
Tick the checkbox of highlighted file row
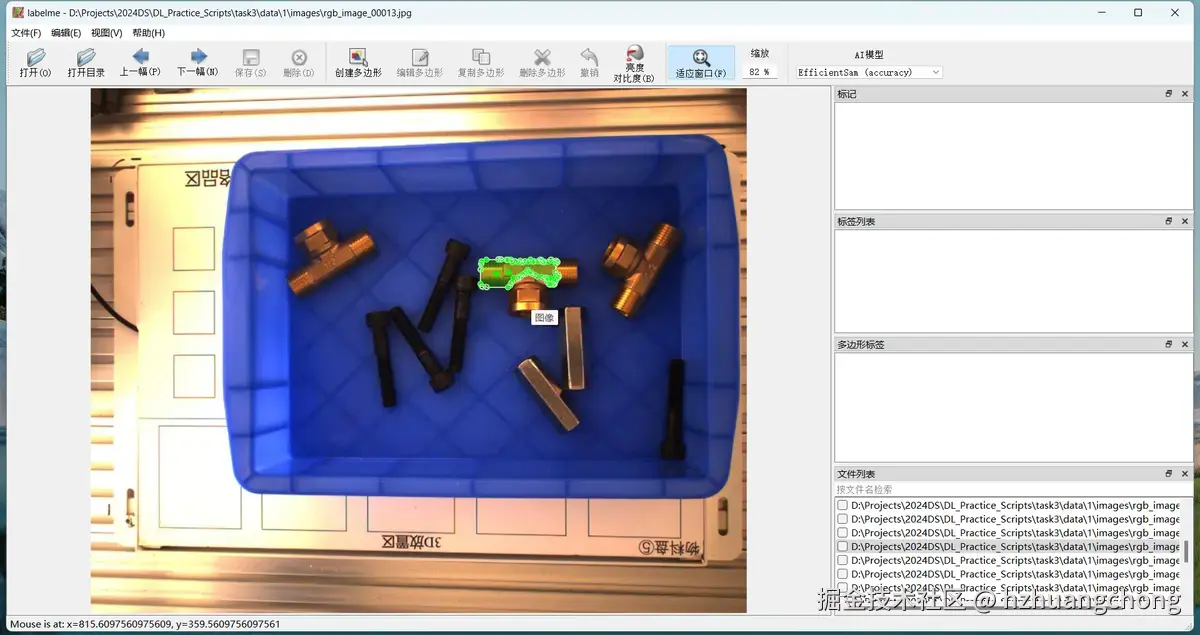coord(842,547)
